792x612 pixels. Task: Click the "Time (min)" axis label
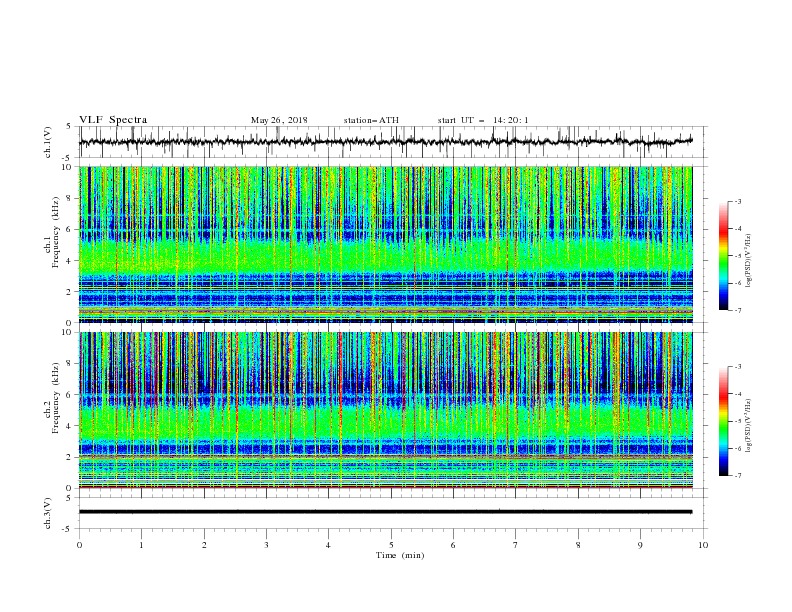point(400,555)
